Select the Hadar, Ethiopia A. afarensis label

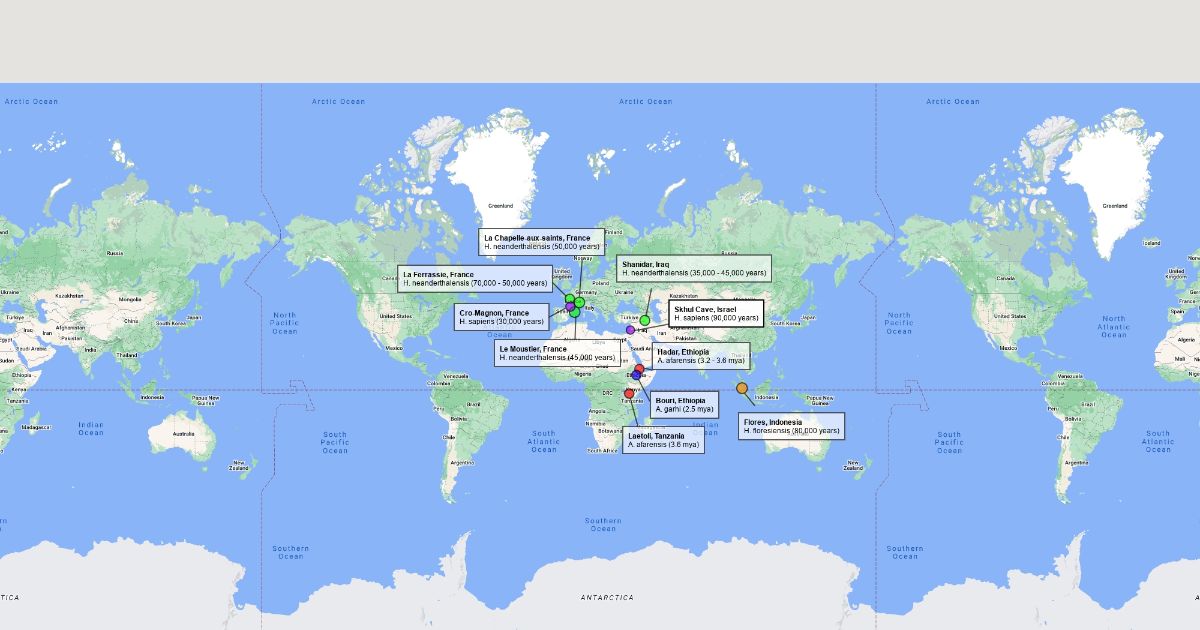click(700, 356)
